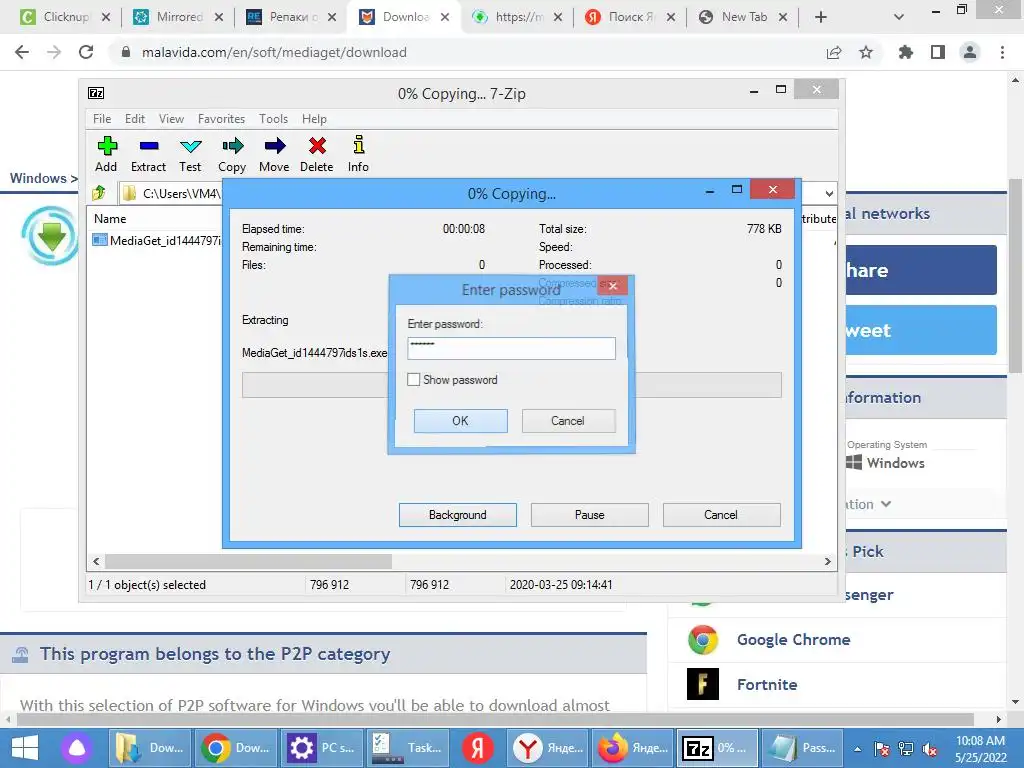Enable the Show password checkbox
Viewport: 1024px width, 768px height.
coord(413,379)
